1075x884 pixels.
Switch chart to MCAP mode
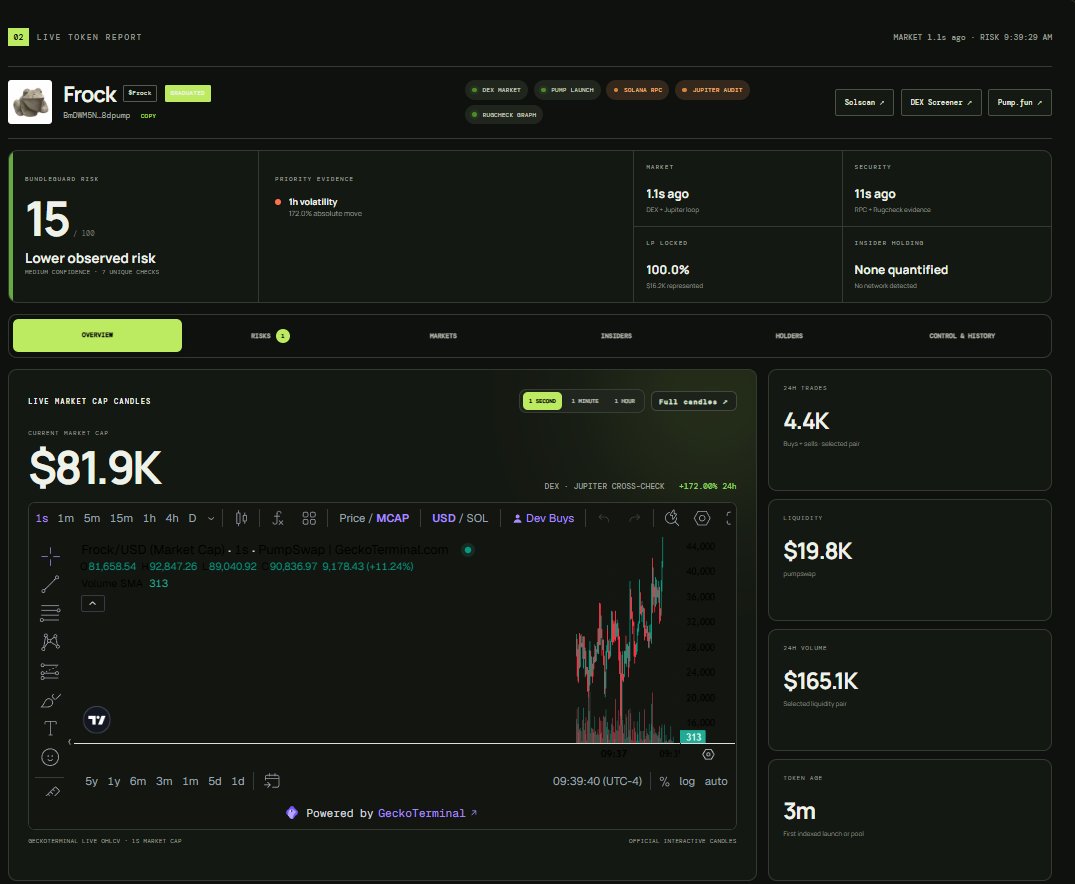pyautogui.click(x=392, y=518)
